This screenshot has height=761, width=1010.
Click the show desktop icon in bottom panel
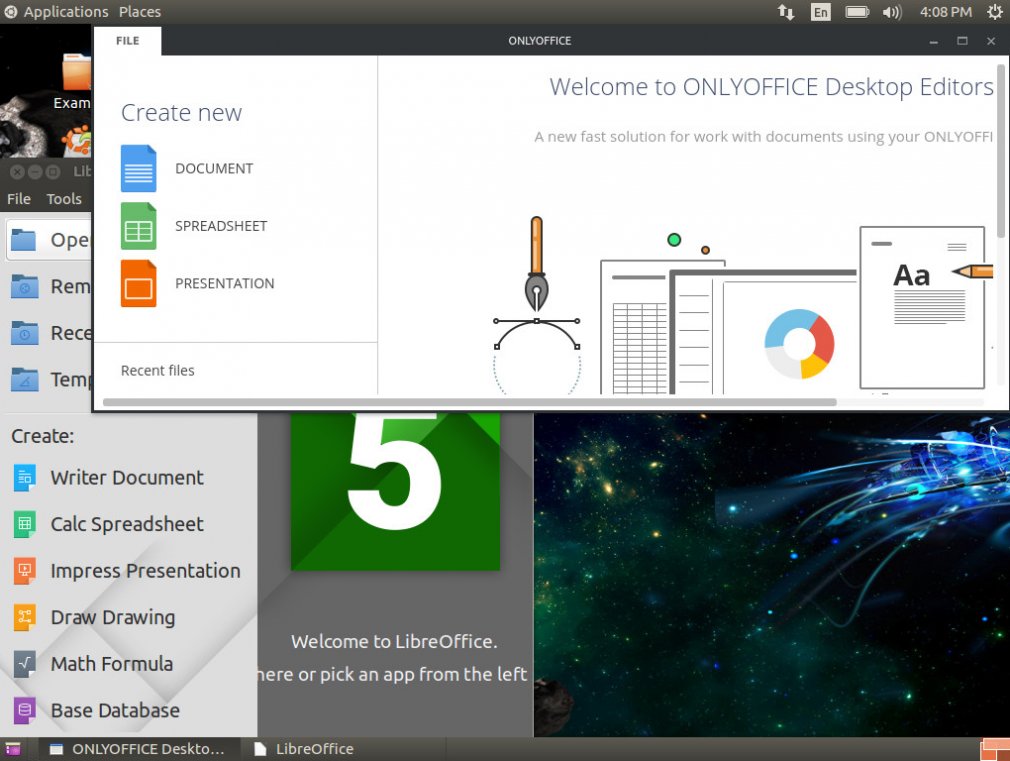pos(13,749)
